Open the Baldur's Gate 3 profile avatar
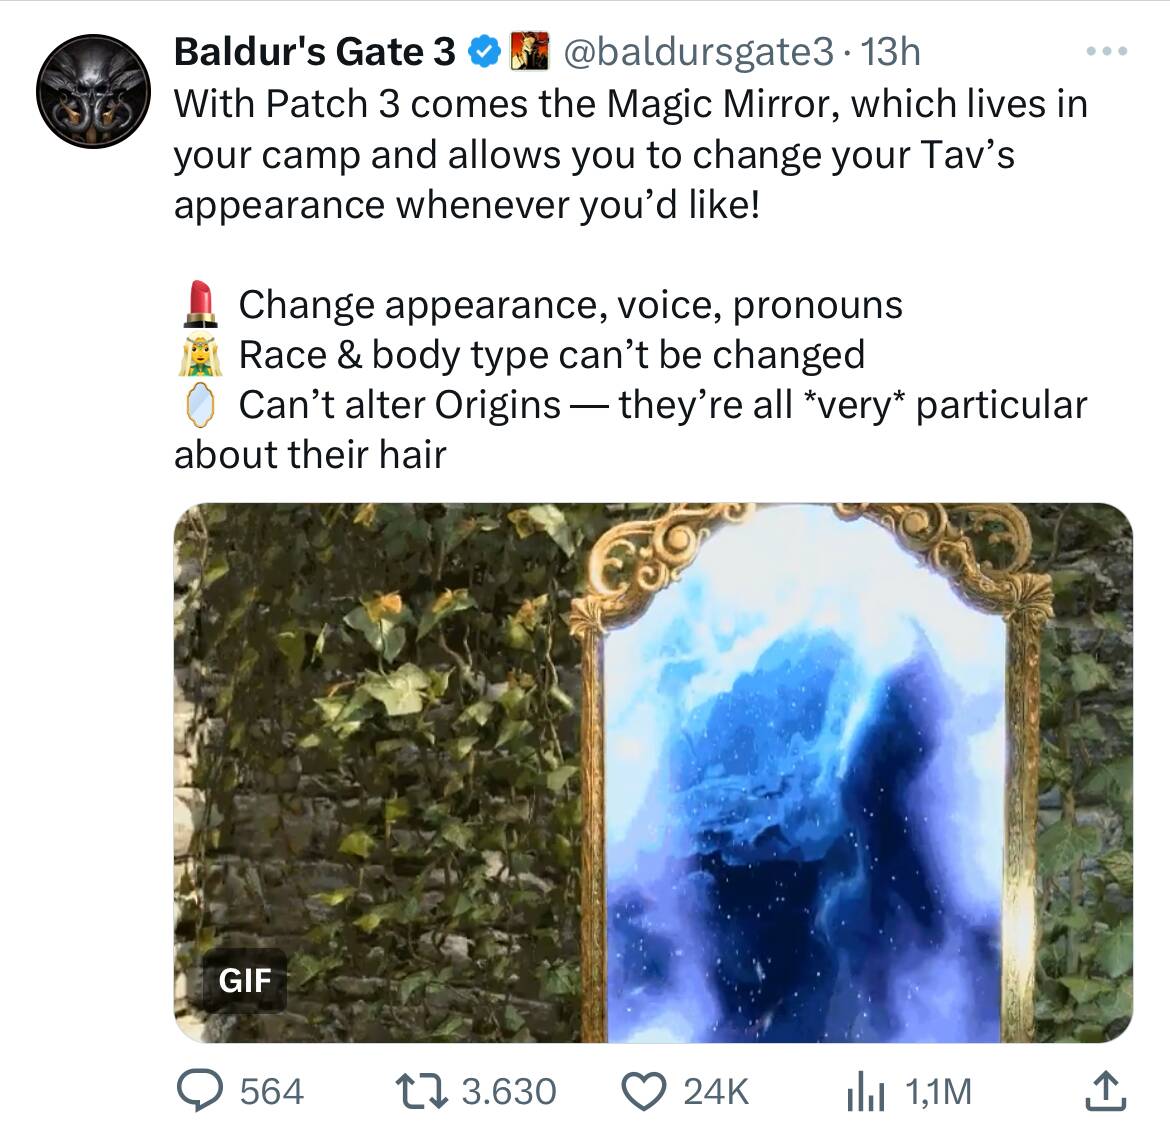This screenshot has width=1170, height=1137. tap(93, 91)
